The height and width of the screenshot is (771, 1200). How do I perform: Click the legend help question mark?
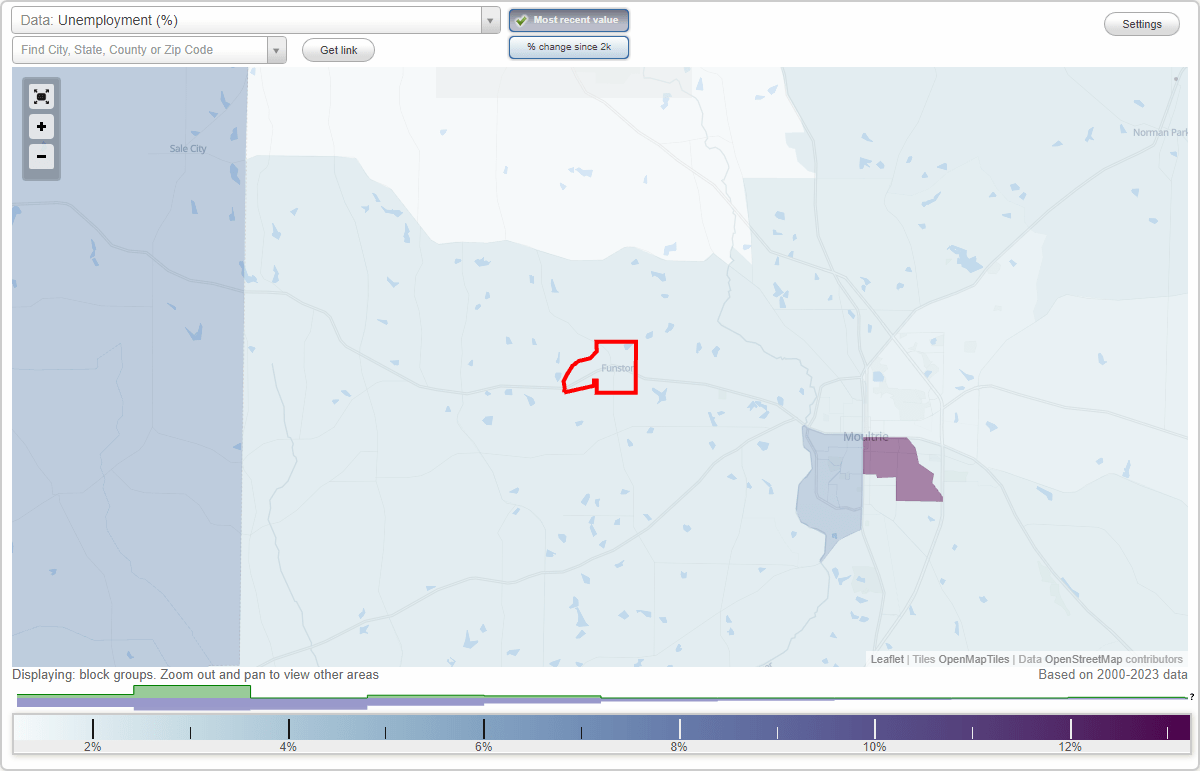click(x=1193, y=698)
